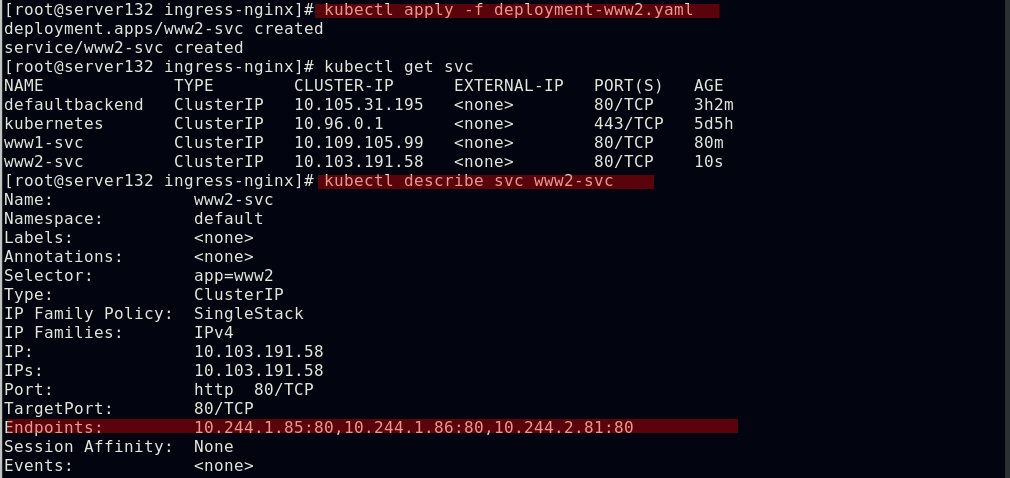
Task: Click cluster IP 10.96.0.1
Action: (338, 124)
